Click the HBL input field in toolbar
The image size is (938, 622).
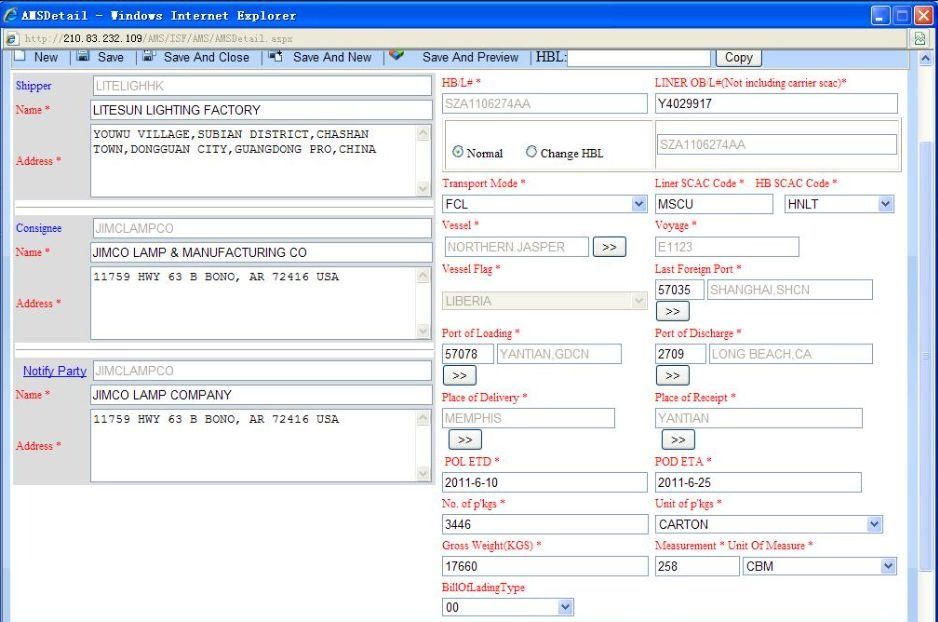(639, 58)
